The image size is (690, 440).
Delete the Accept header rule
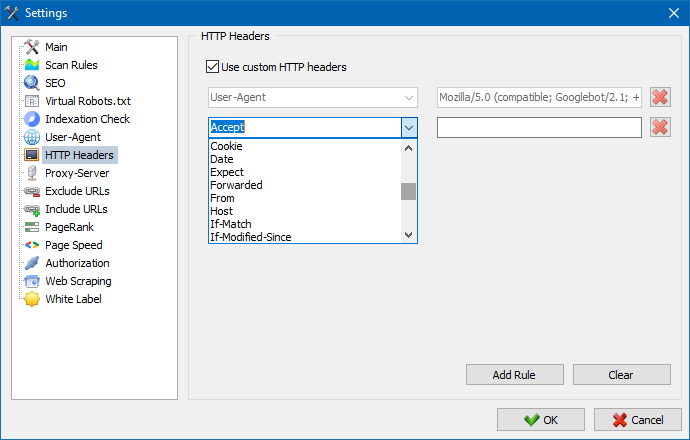click(660, 128)
